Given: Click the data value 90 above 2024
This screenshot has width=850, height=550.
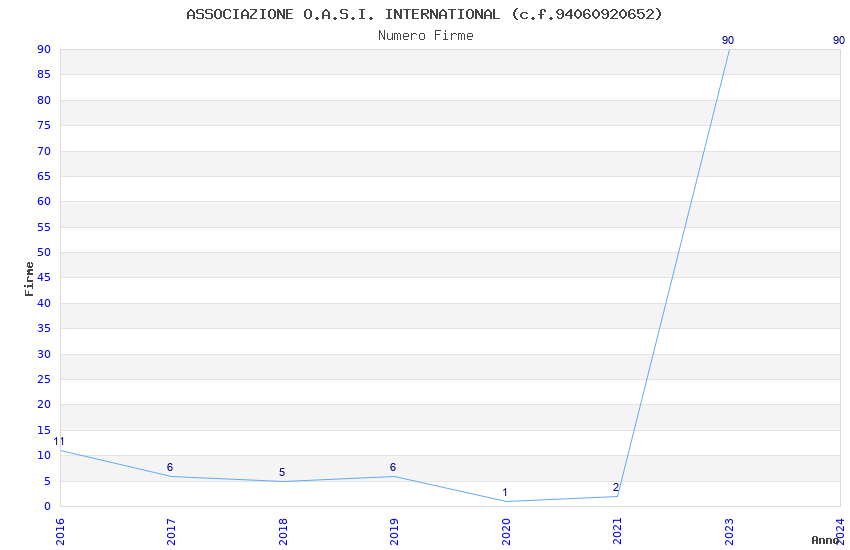Looking at the screenshot, I should (x=839, y=41).
